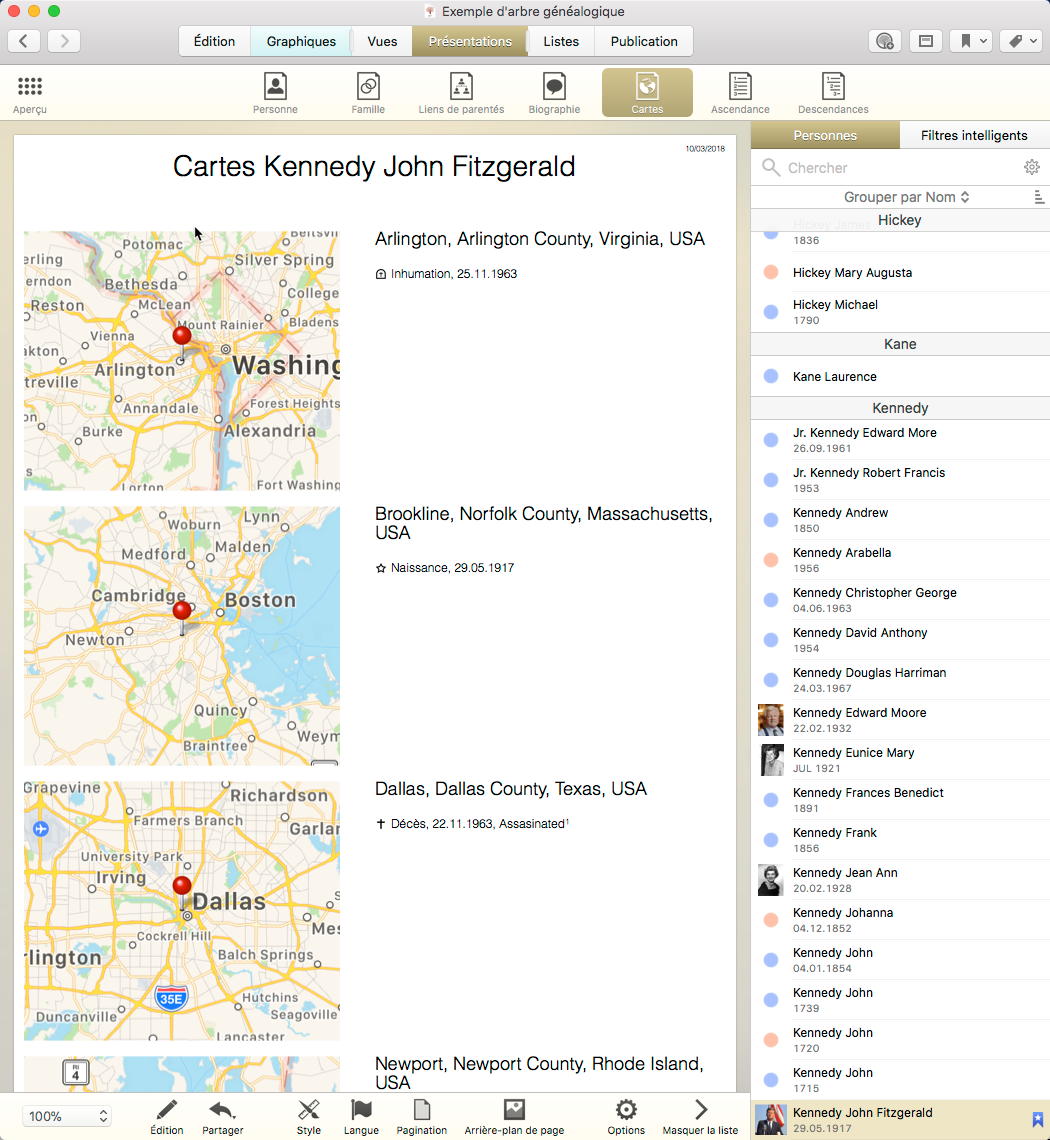Click the Dallas map red pin

182,886
